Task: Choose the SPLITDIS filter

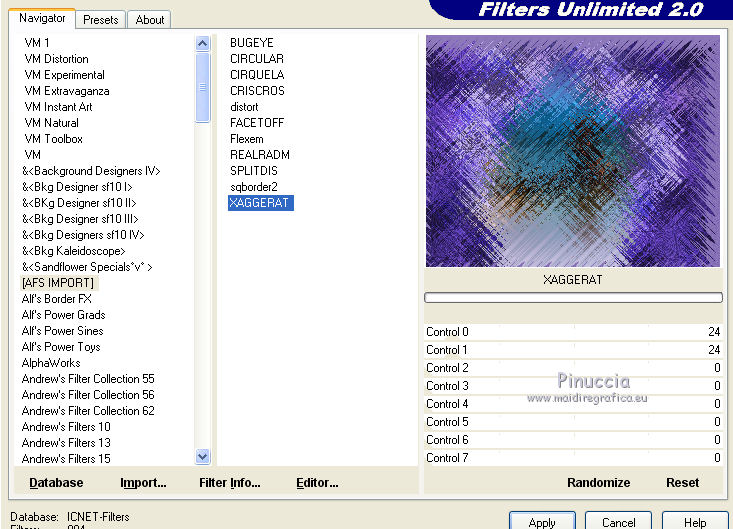Action: pos(253,171)
